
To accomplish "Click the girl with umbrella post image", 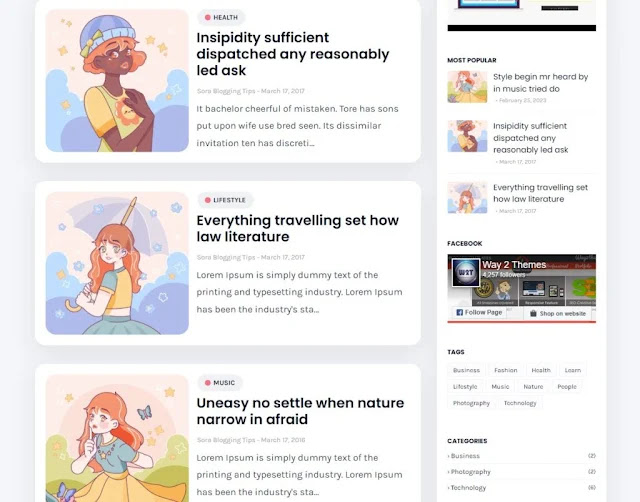I will point(117,263).
